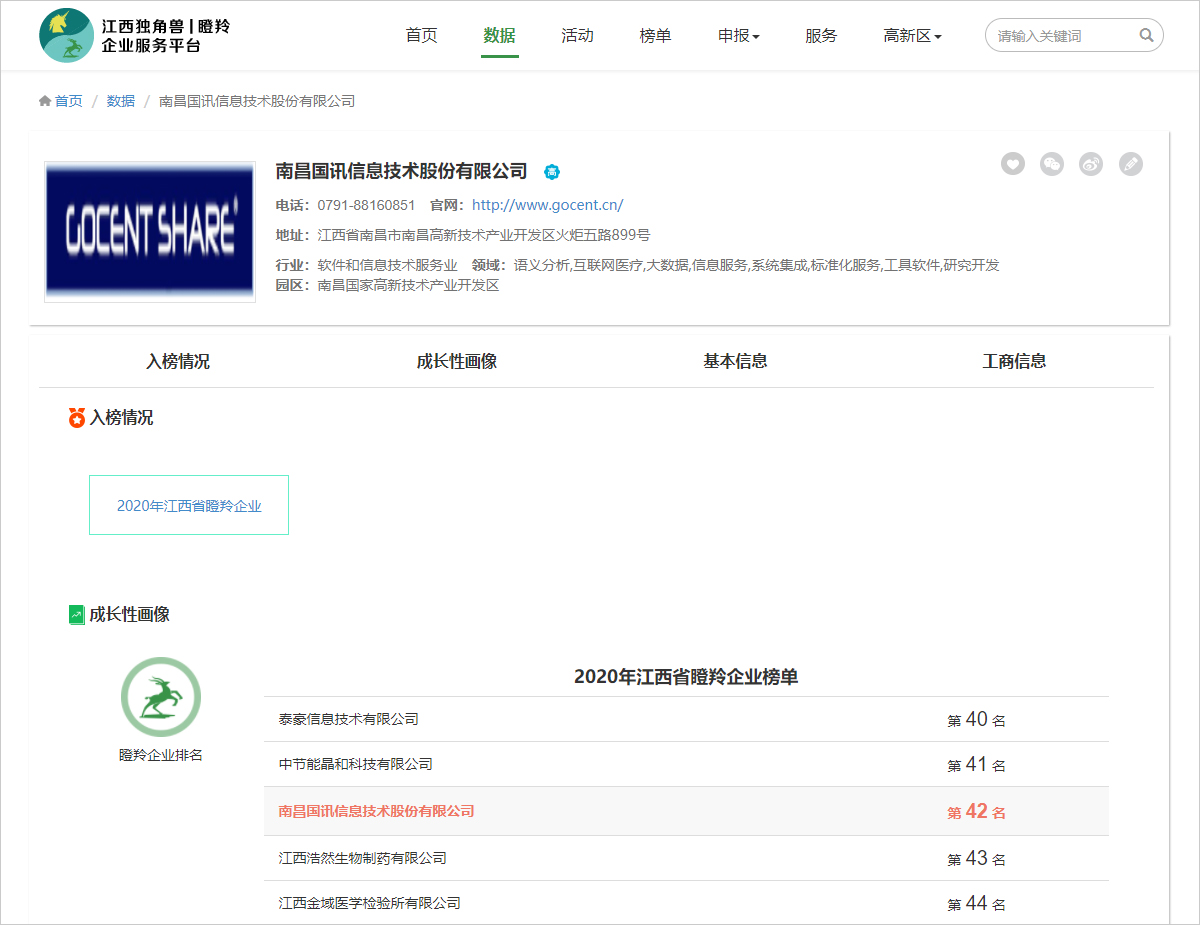
Task: Click the 第 40 名 rank value
Action: [976, 720]
